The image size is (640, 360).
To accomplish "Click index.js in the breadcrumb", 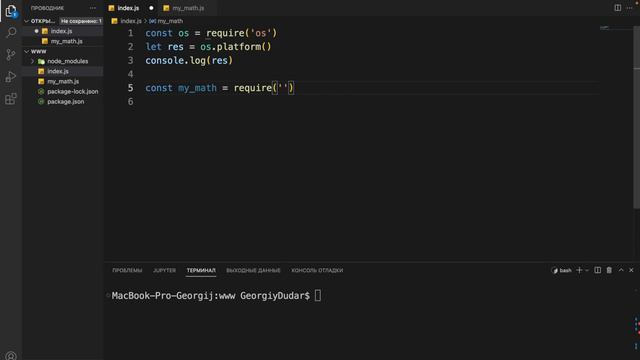I will pyautogui.click(x=131, y=21).
